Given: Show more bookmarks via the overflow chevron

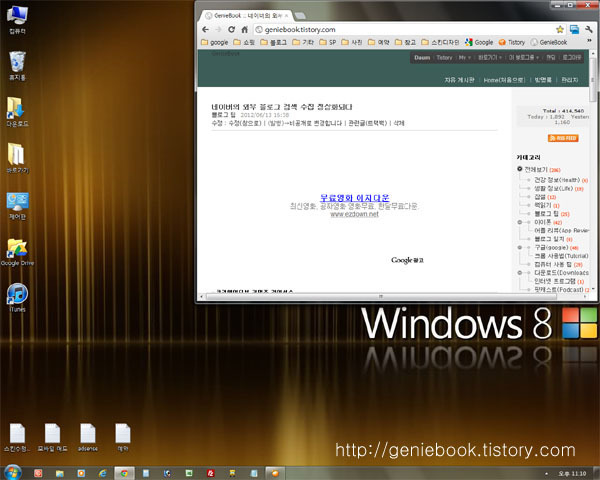Looking at the screenshot, I should pos(589,41).
